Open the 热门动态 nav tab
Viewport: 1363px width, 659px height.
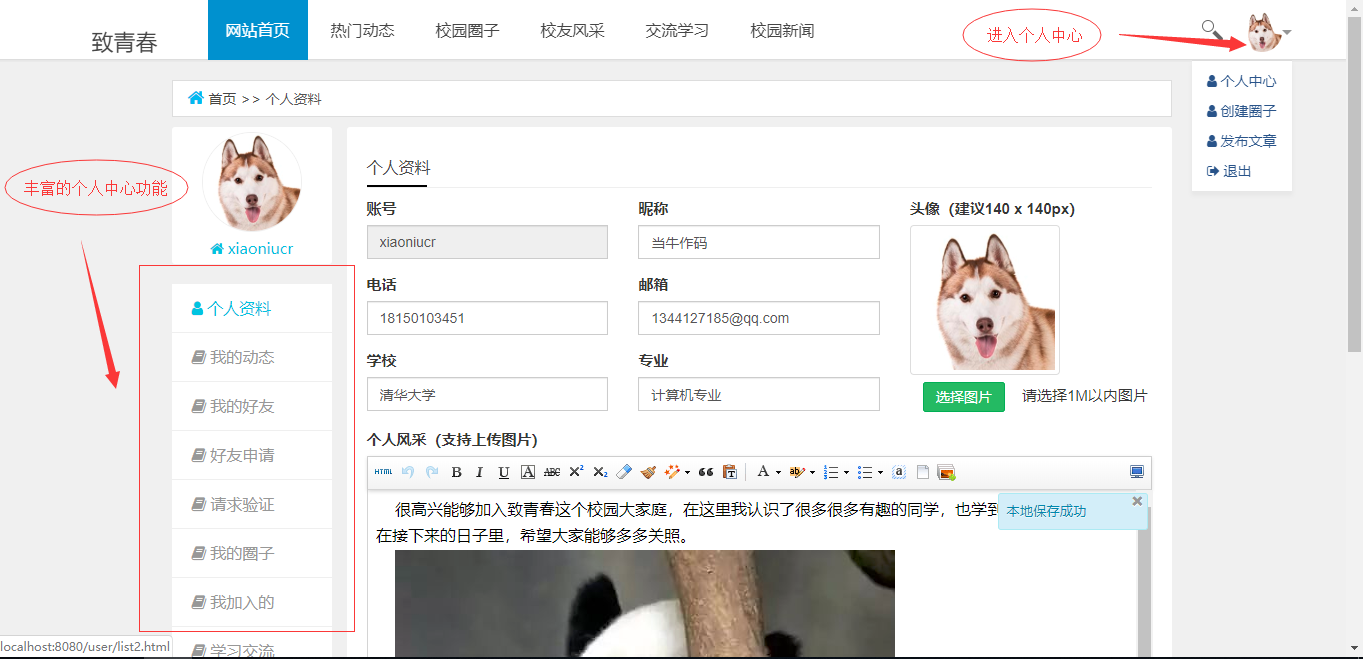pos(362,30)
